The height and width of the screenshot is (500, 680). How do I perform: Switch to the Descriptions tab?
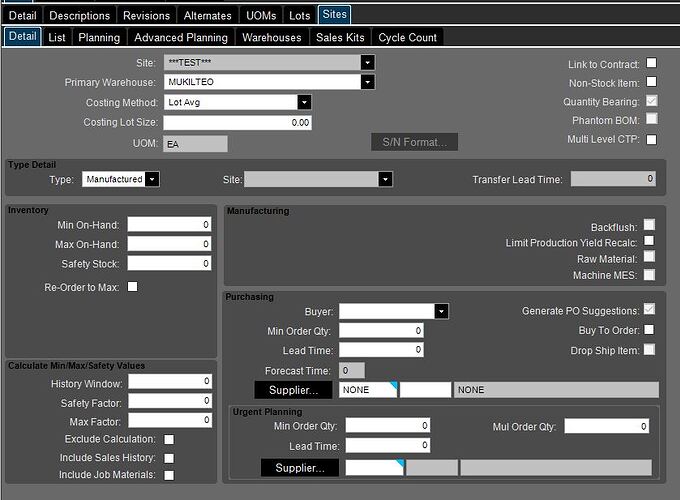(x=79, y=16)
